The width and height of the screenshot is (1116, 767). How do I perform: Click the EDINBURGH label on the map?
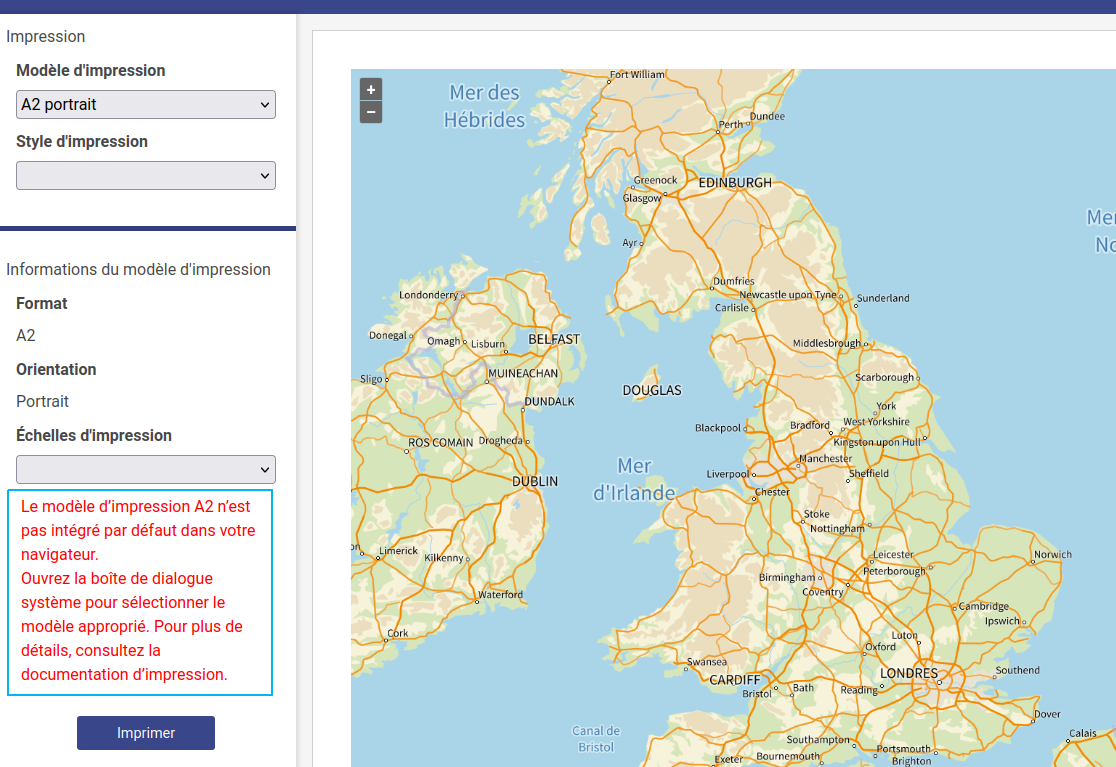735,183
